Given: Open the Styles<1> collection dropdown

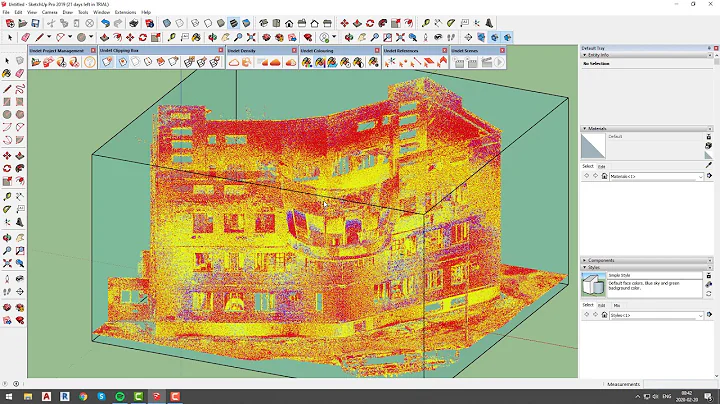Looking at the screenshot, I should click(657, 315).
